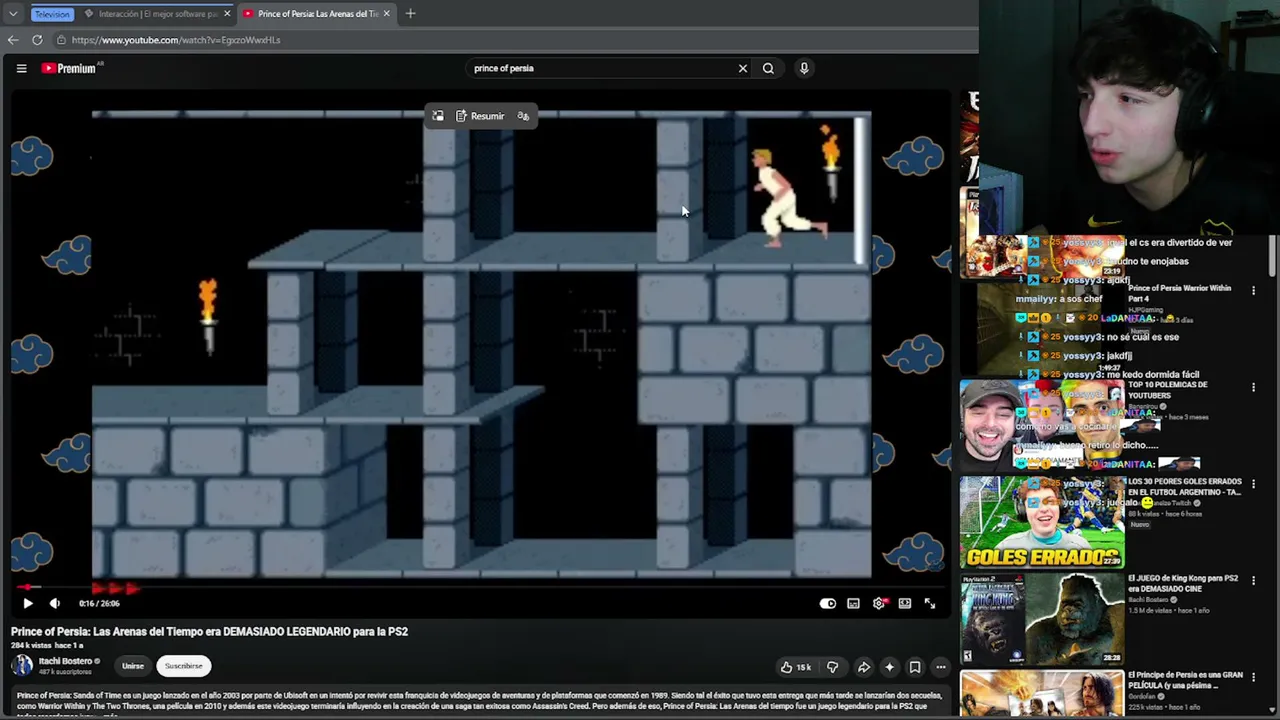Like the video (15 k)
1280x720 pixels.
(796, 667)
